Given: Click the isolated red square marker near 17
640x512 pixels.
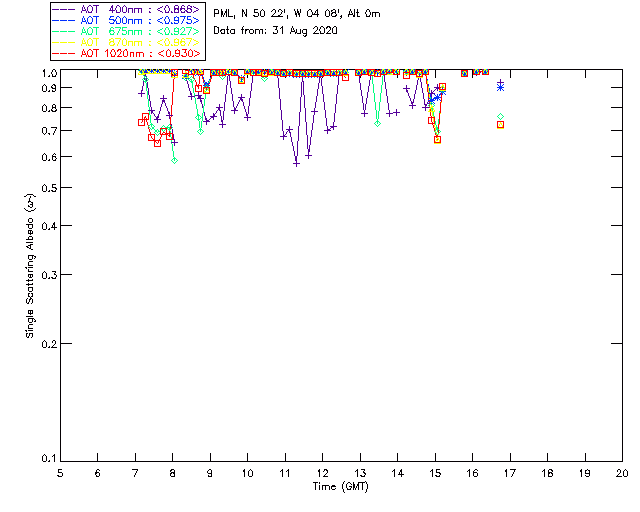Looking at the screenshot, I should (500, 125).
